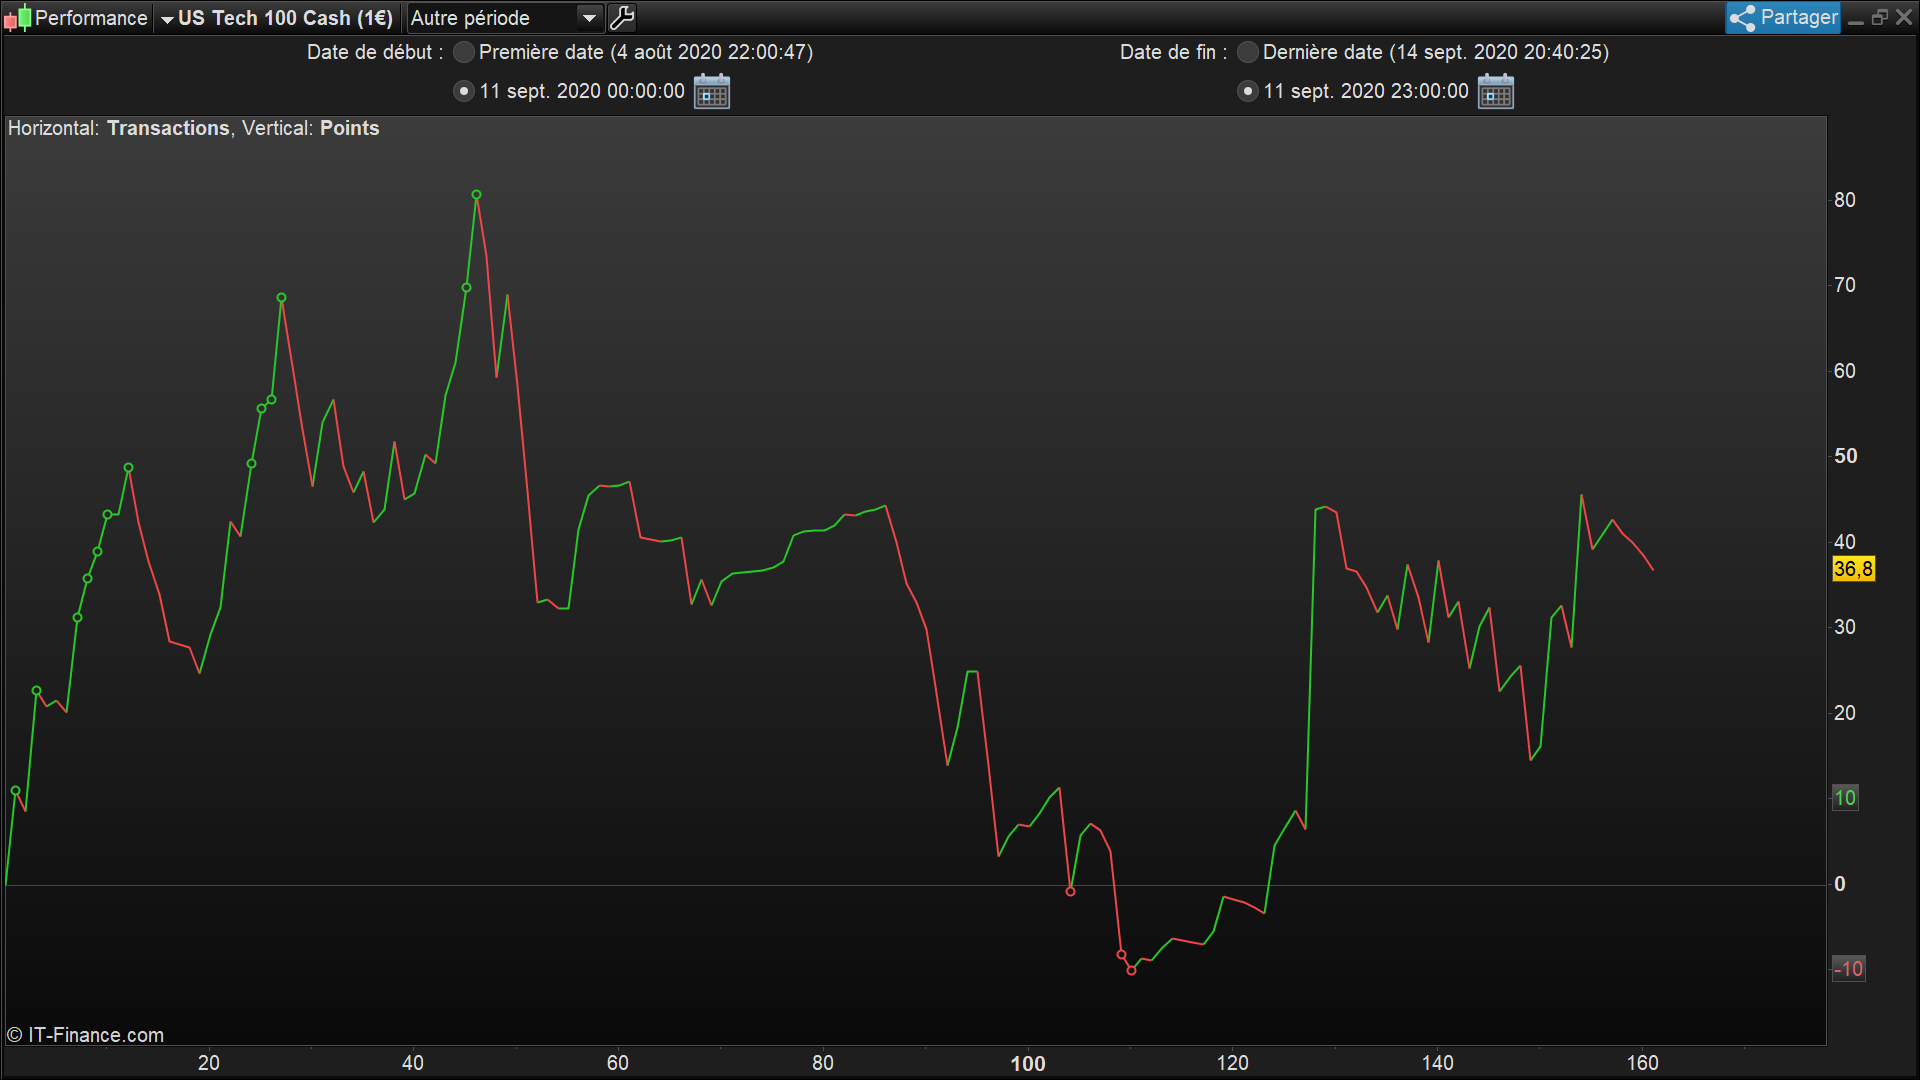Minimize the Performance window
This screenshot has width=1920, height=1080.
coord(1856,18)
